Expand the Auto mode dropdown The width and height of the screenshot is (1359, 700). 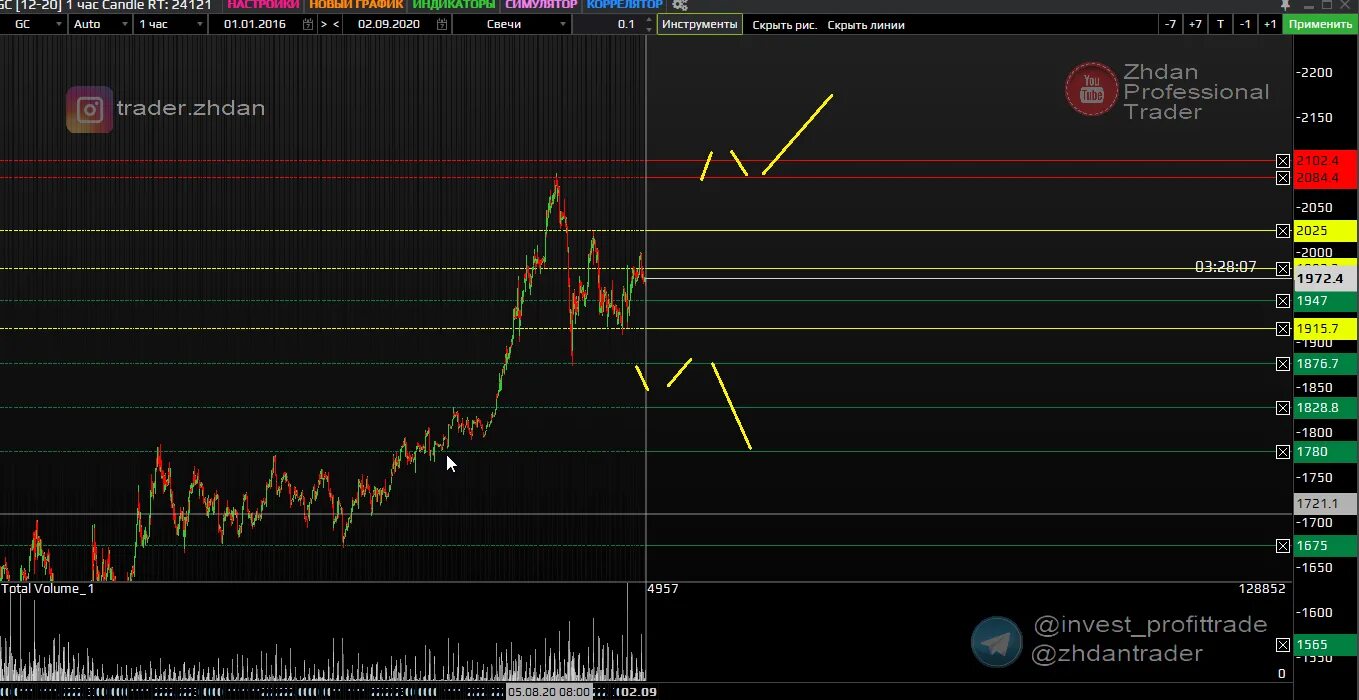pos(125,24)
